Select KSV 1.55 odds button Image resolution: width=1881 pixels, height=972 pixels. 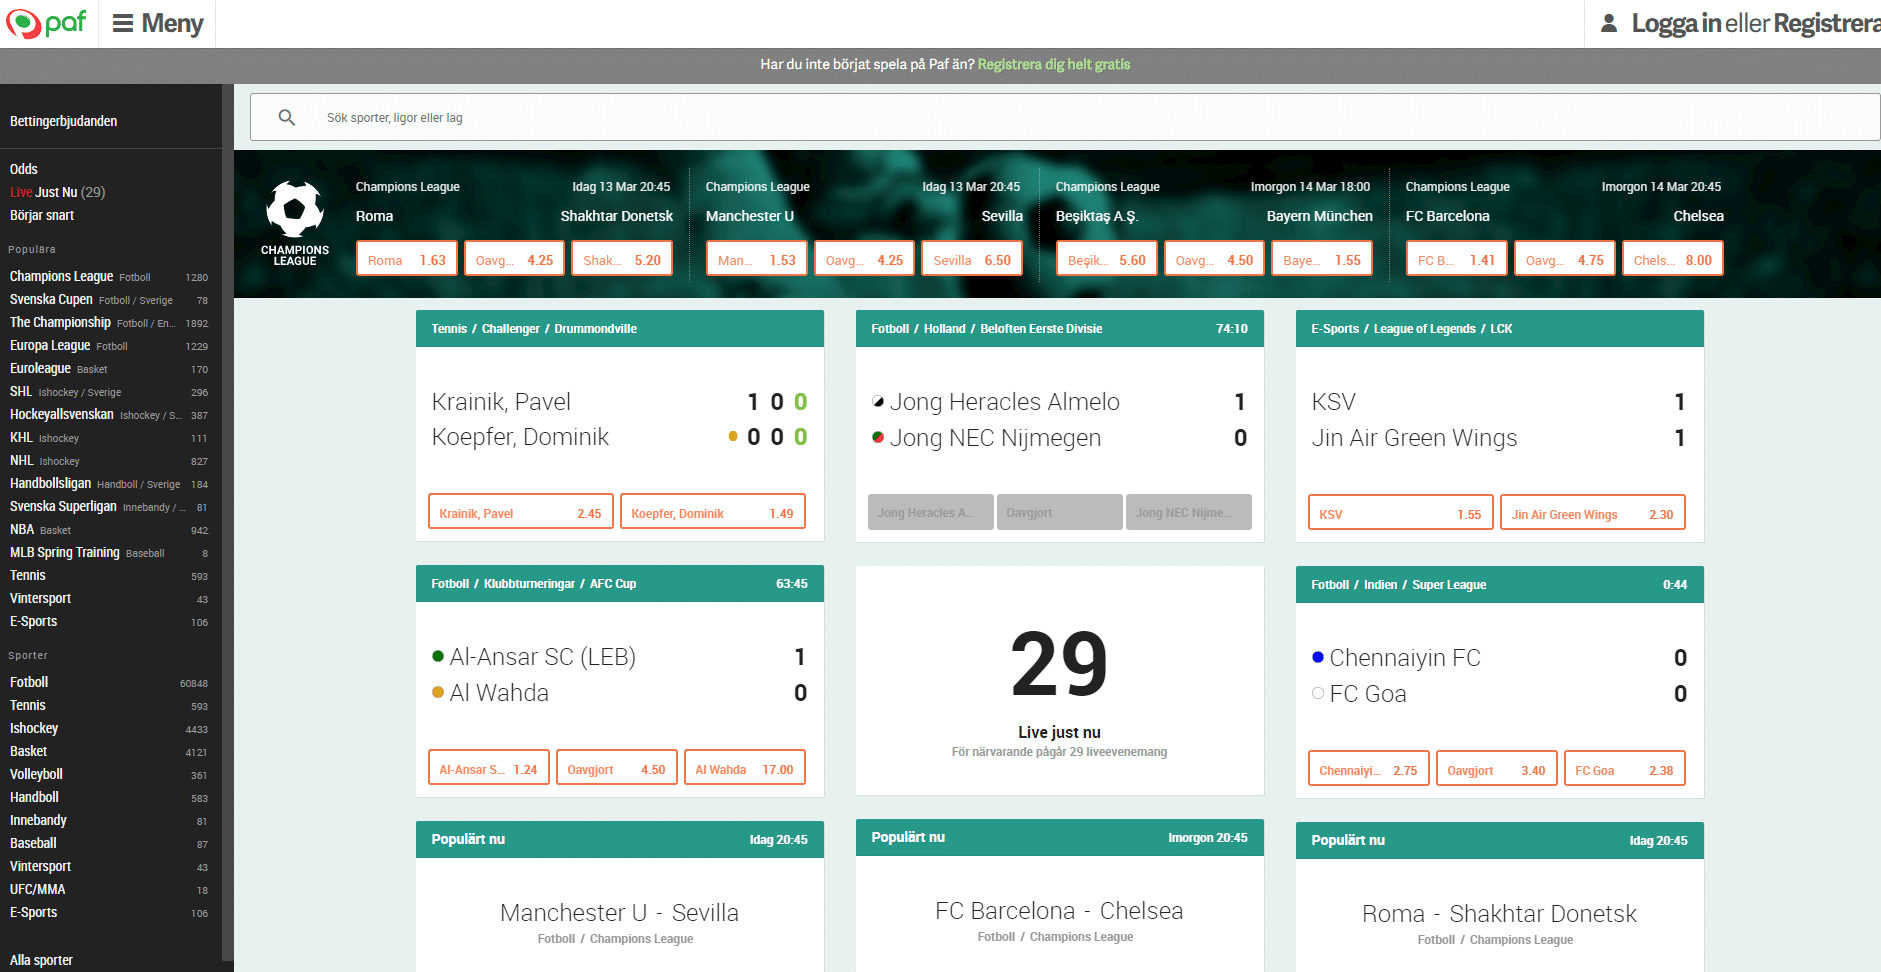click(1399, 512)
